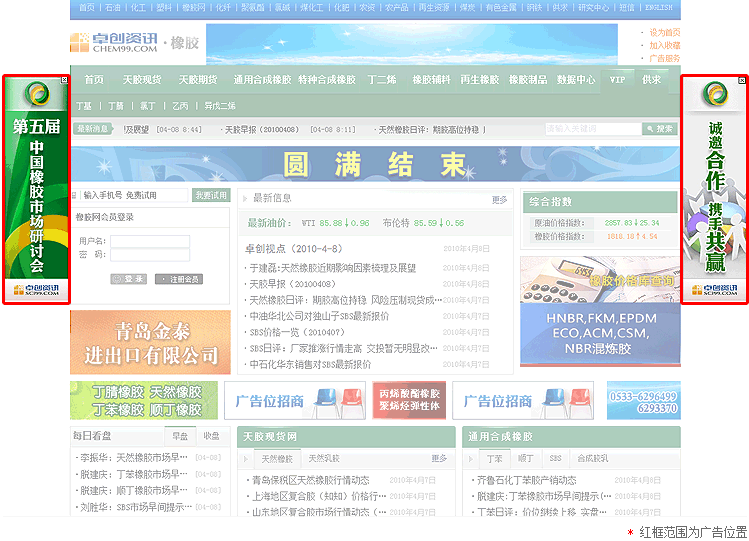The height and width of the screenshot is (541, 749).
Task: Select SBS tab
Action: click(x=555, y=459)
